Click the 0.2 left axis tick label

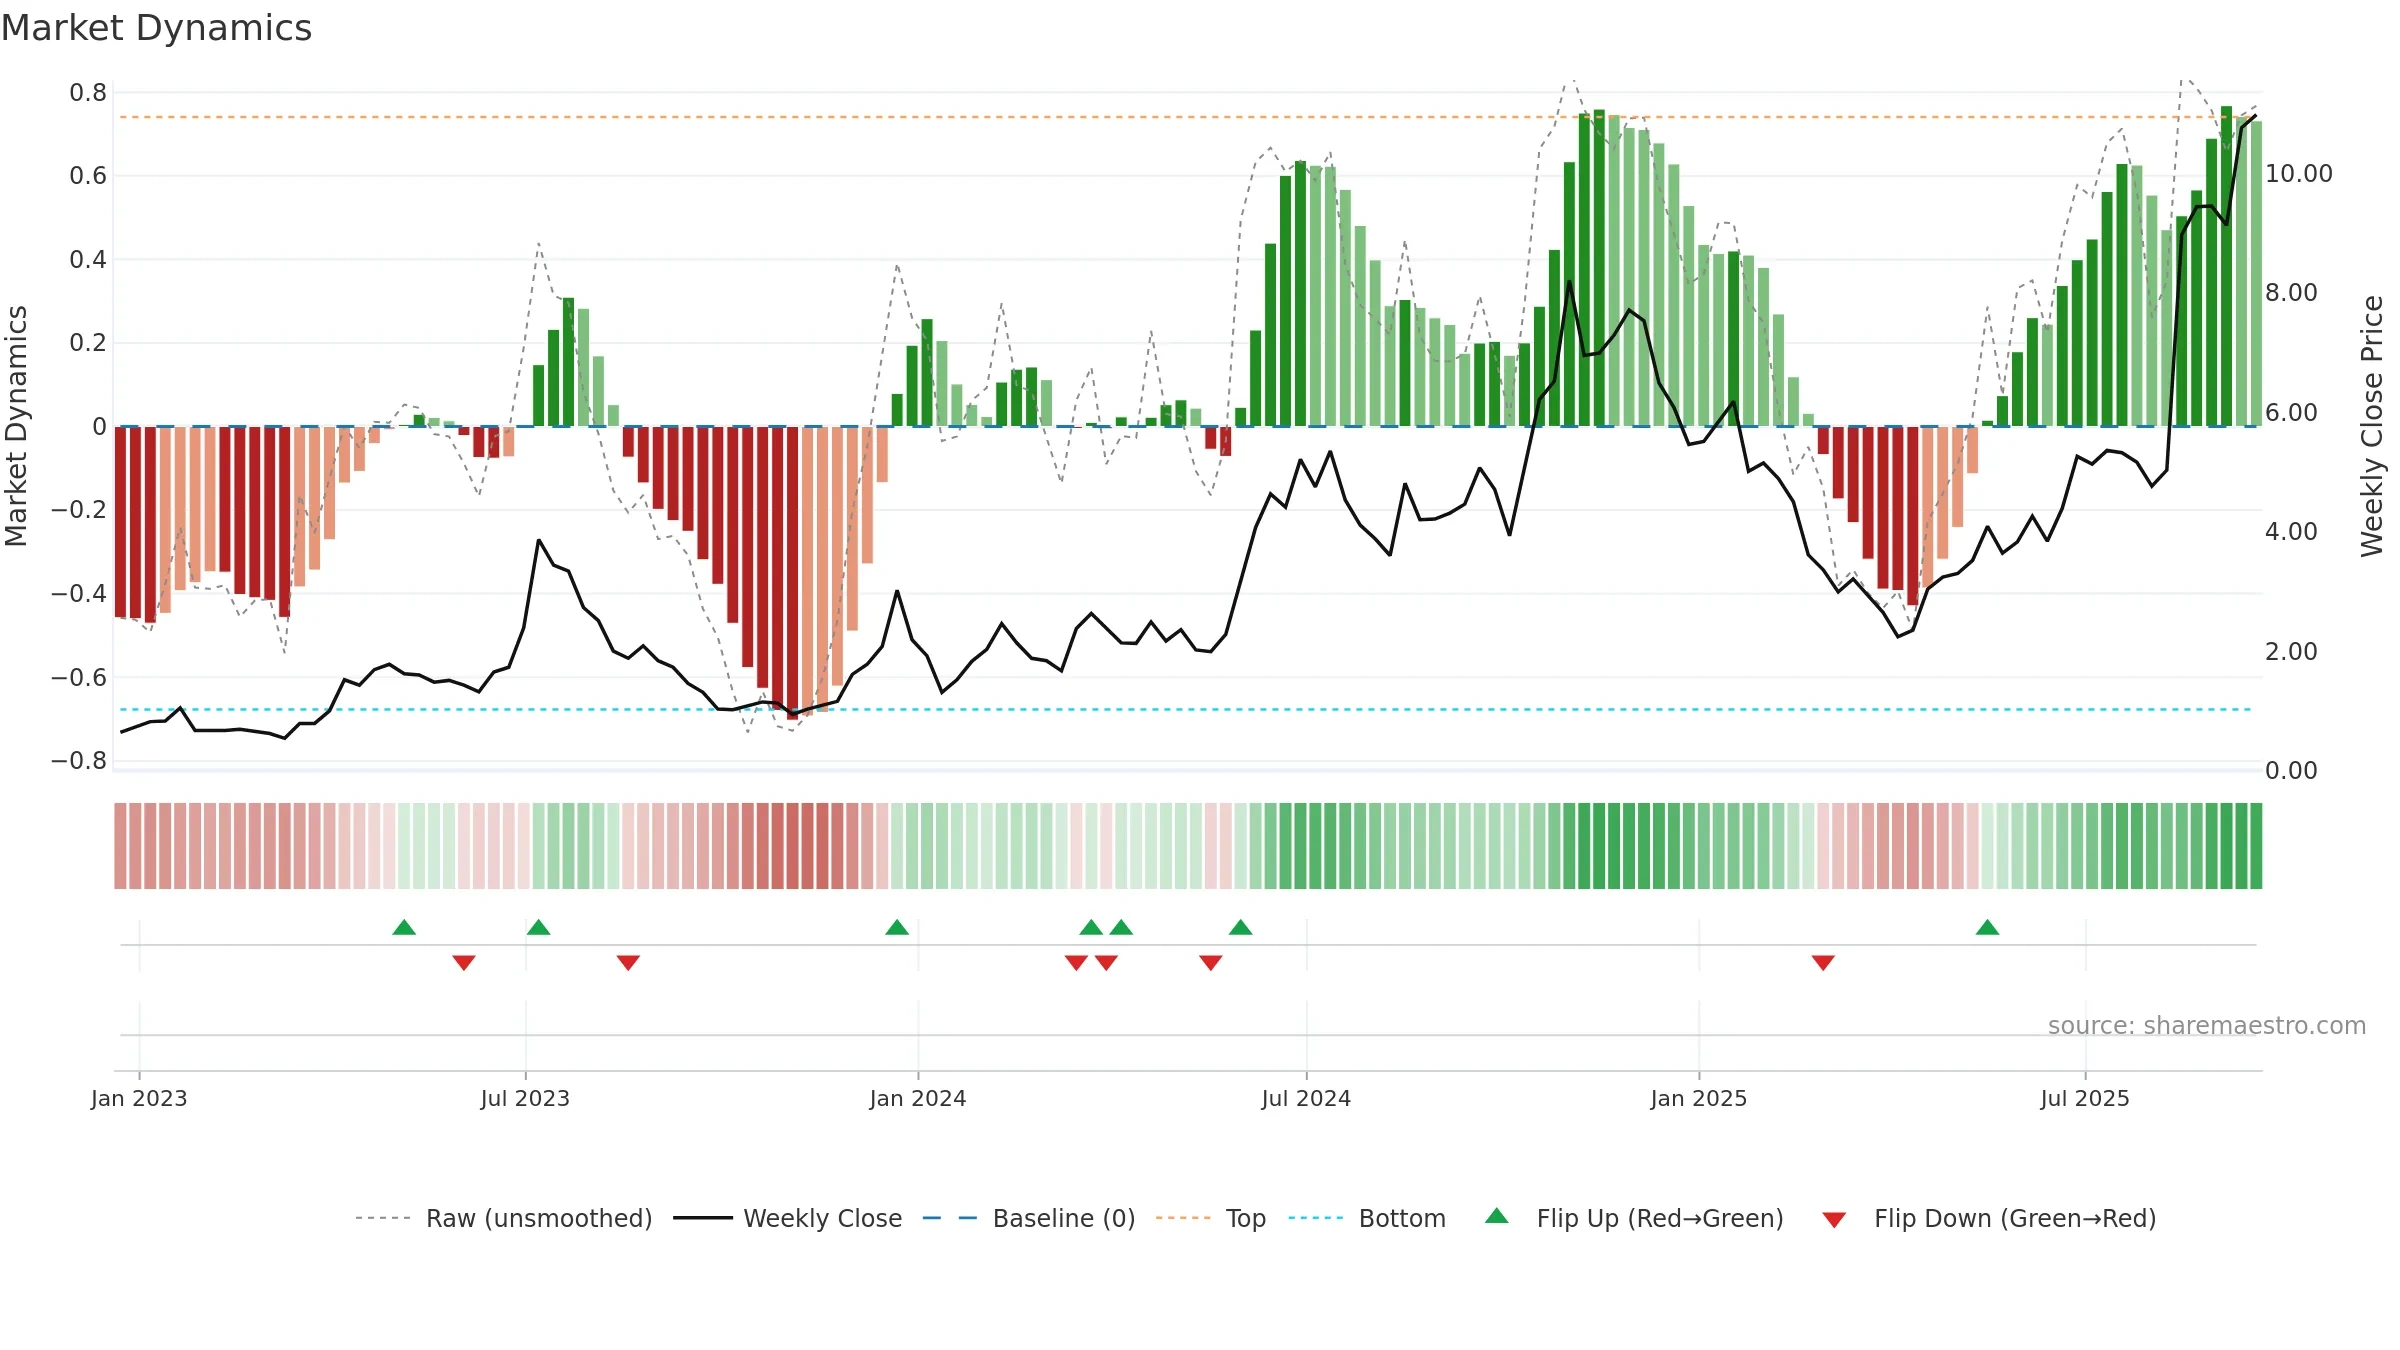[x=88, y=343]
